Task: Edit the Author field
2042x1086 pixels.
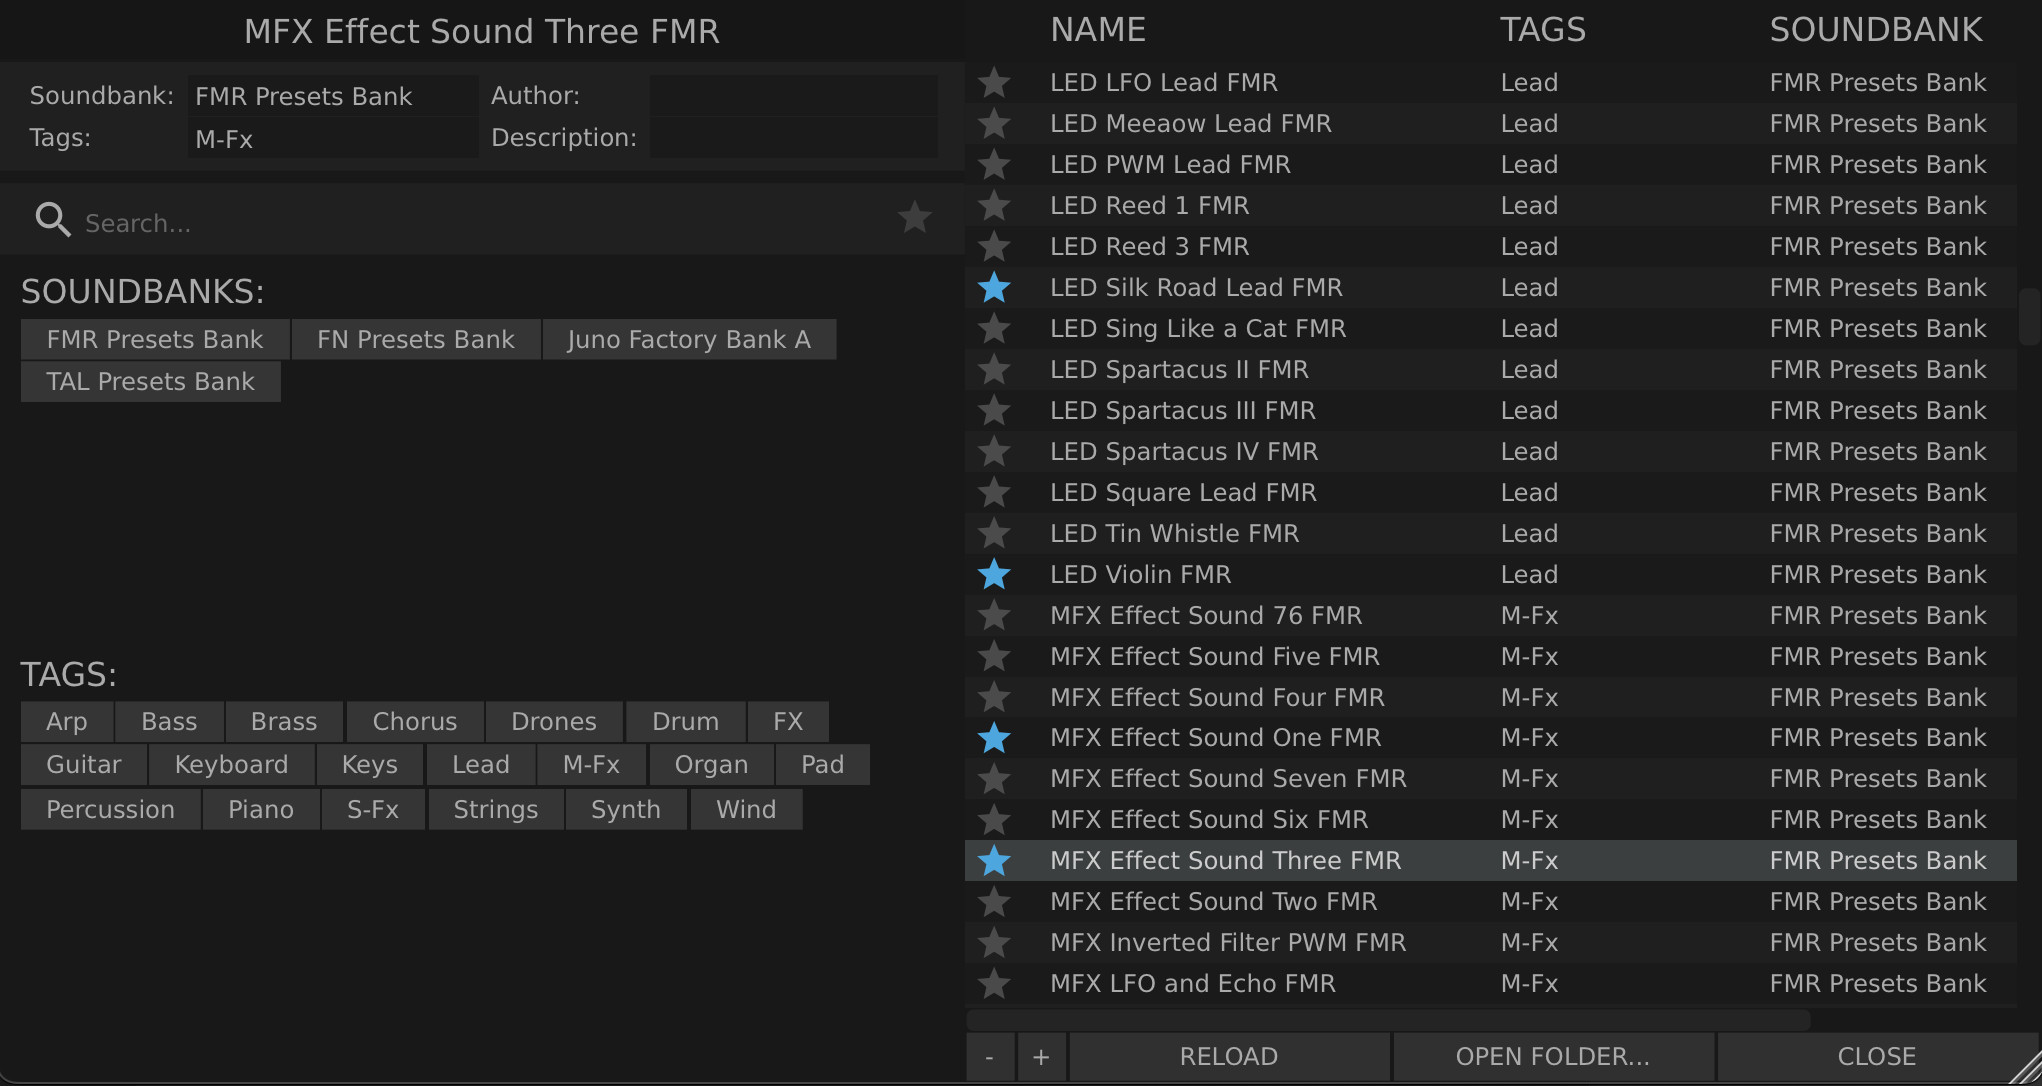Action: 793,96
